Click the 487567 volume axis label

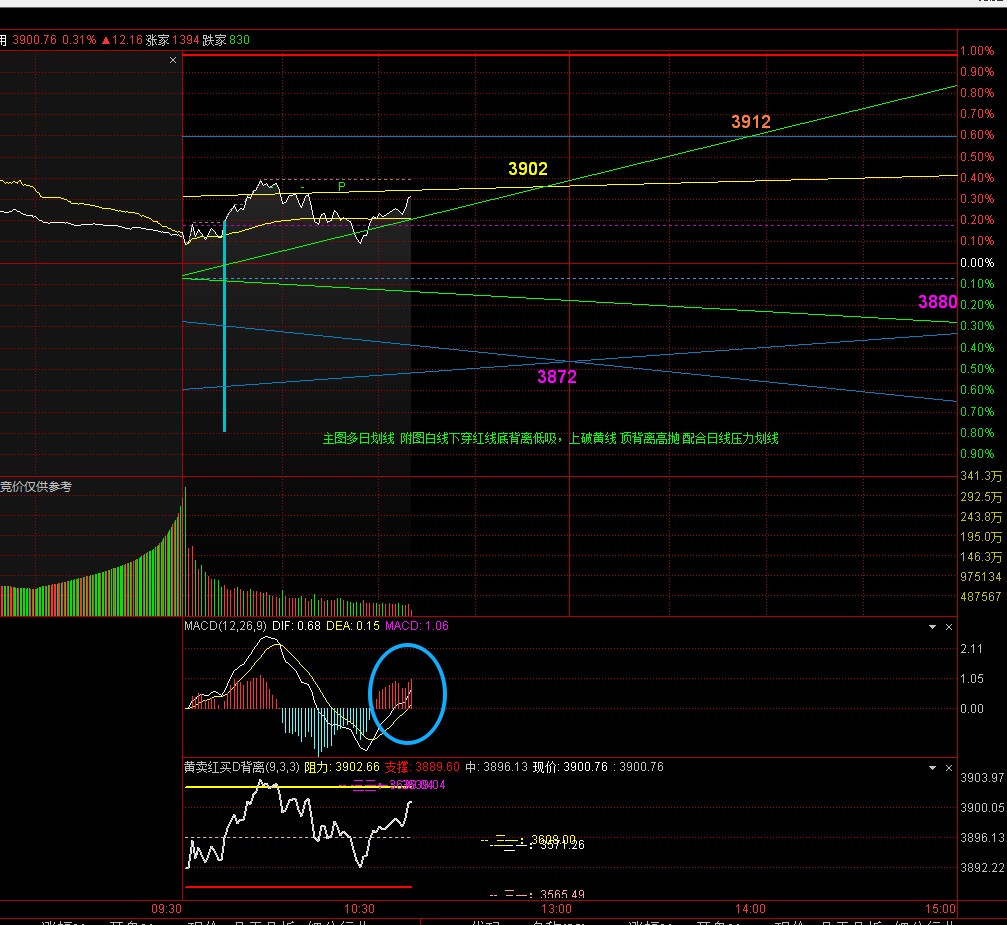(981, 597)
